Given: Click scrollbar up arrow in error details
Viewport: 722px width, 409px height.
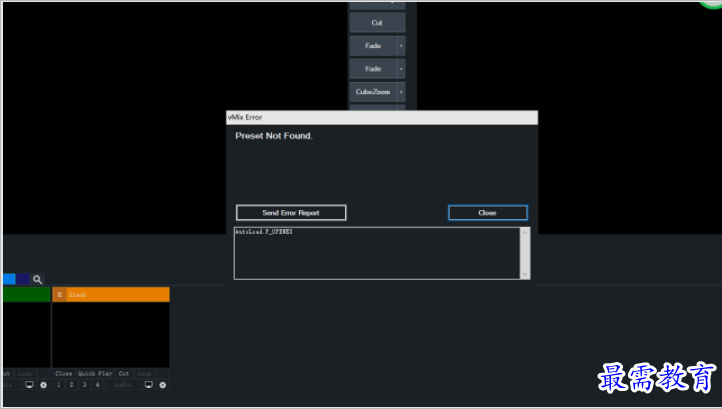Looking at the screenshot, I should pos(525,233).
